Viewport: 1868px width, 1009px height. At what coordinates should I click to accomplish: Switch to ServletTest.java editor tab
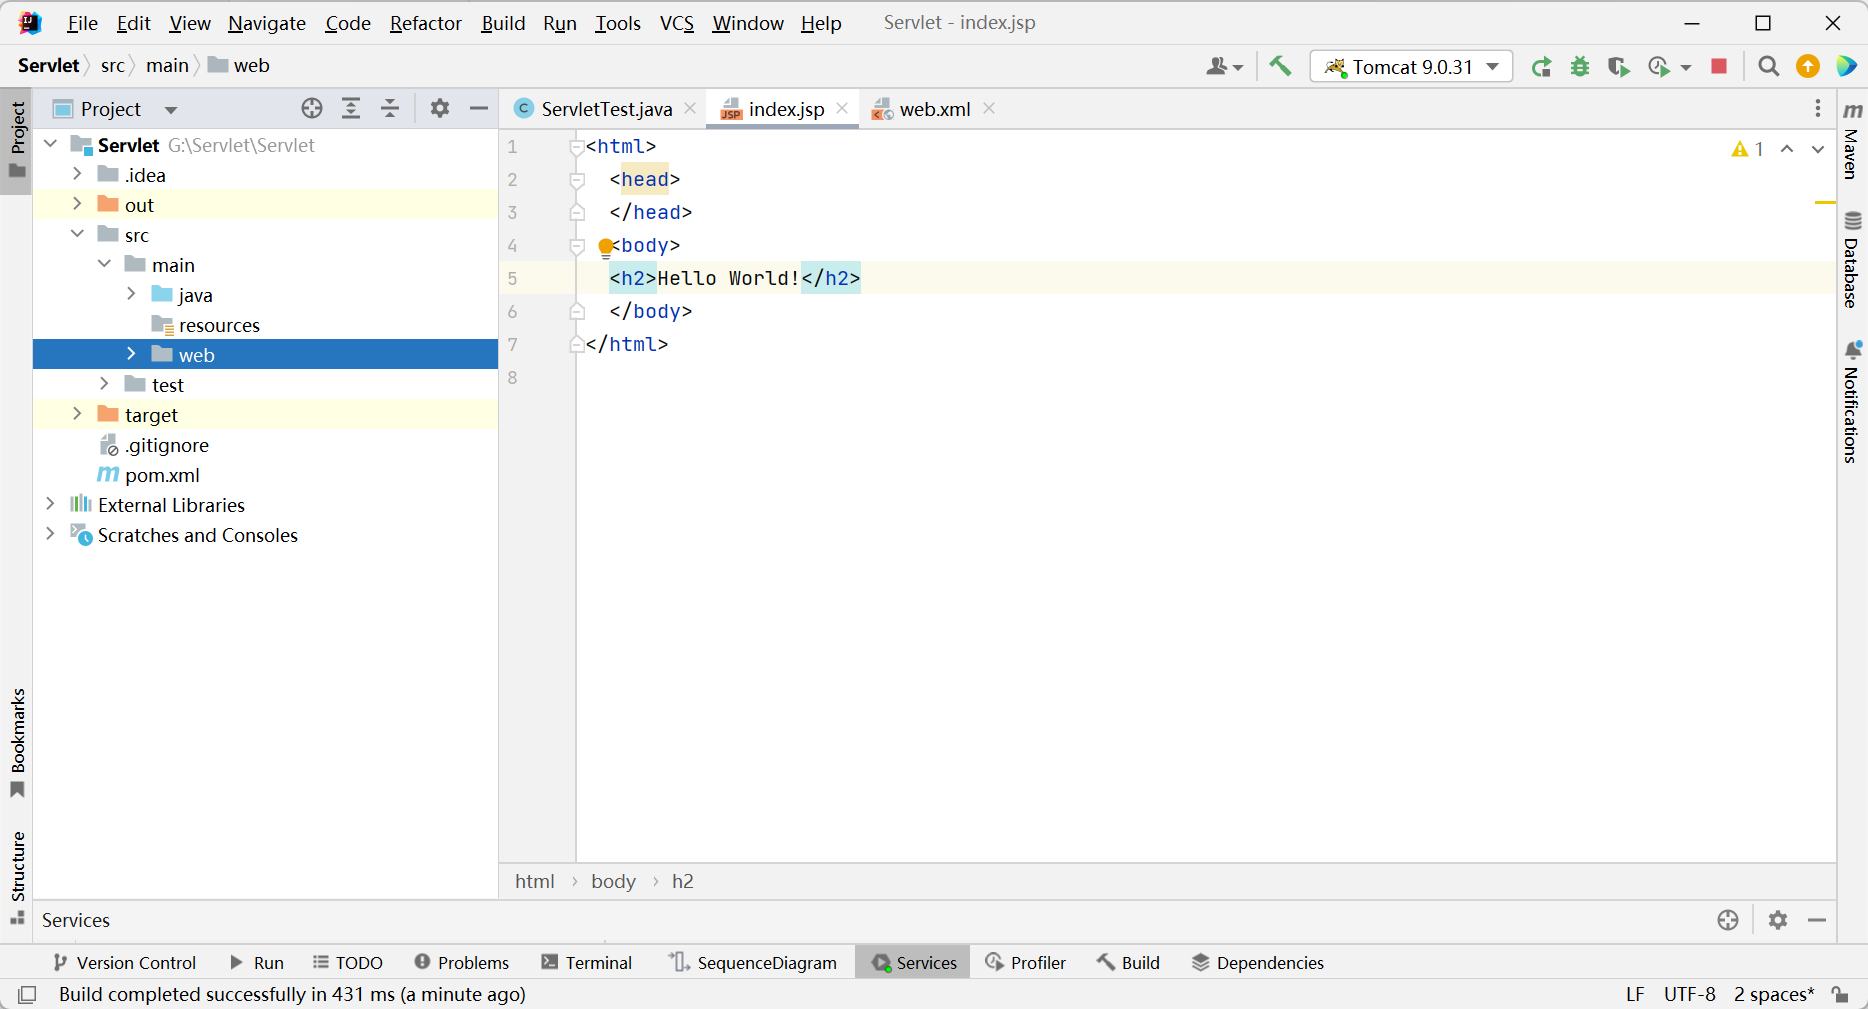[605, 109]
